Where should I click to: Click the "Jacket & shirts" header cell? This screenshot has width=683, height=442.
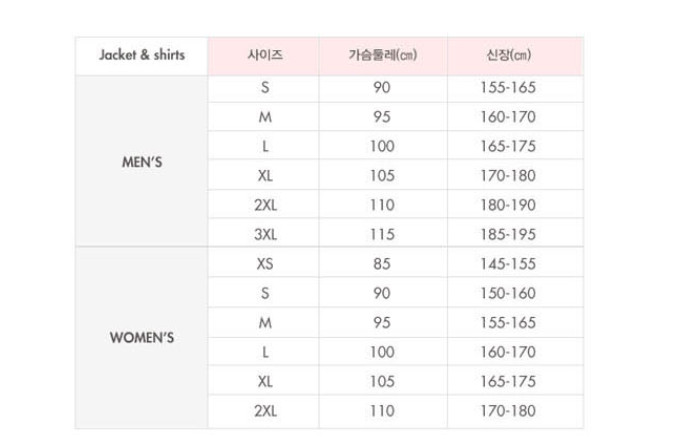click(141, 55)
